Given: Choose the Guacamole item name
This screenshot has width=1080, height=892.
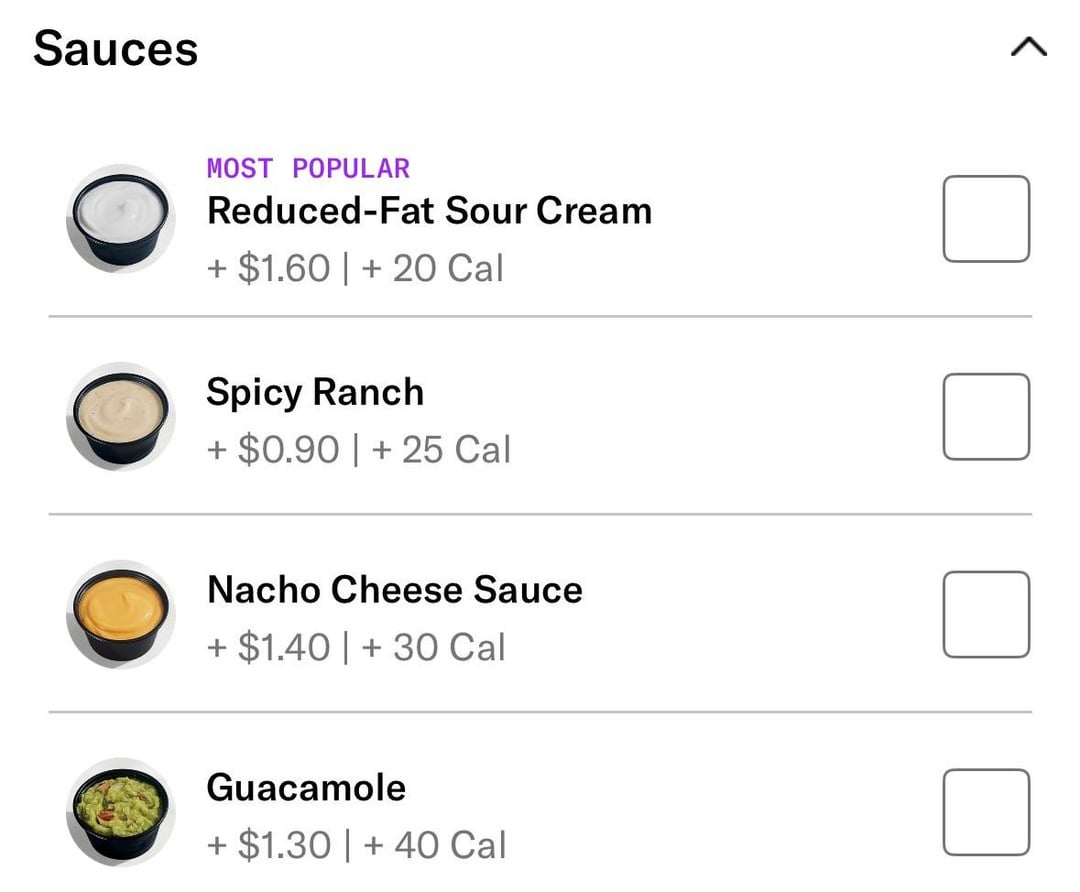Looking at the screenshot, I should click(x=306, y=788).
